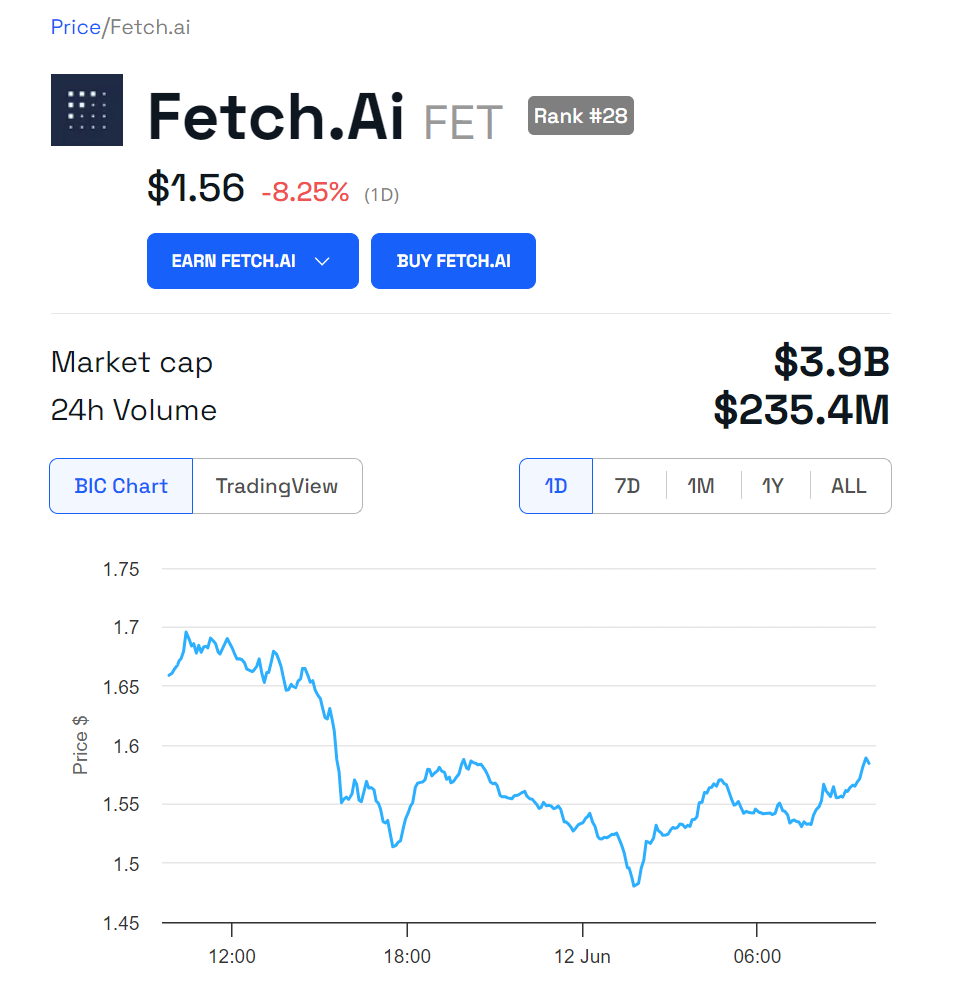Click the Price breadcrumb link
This screenshot has width=959, height=981.
pos(75,27)
